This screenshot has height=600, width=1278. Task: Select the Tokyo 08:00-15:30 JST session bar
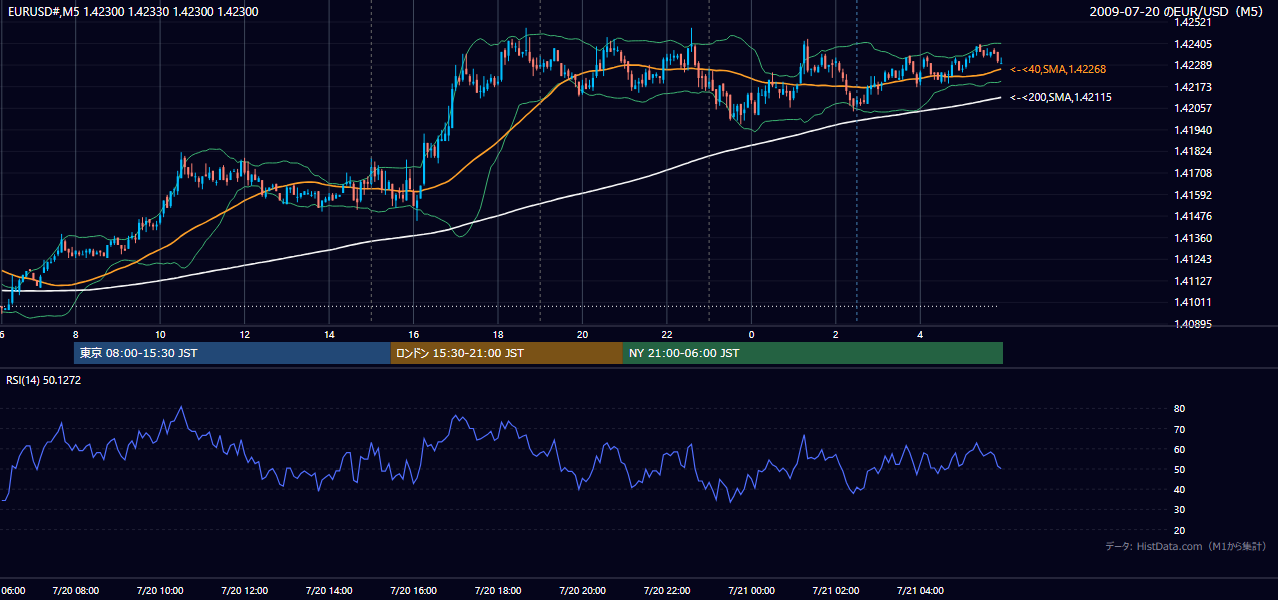[232, 353]
